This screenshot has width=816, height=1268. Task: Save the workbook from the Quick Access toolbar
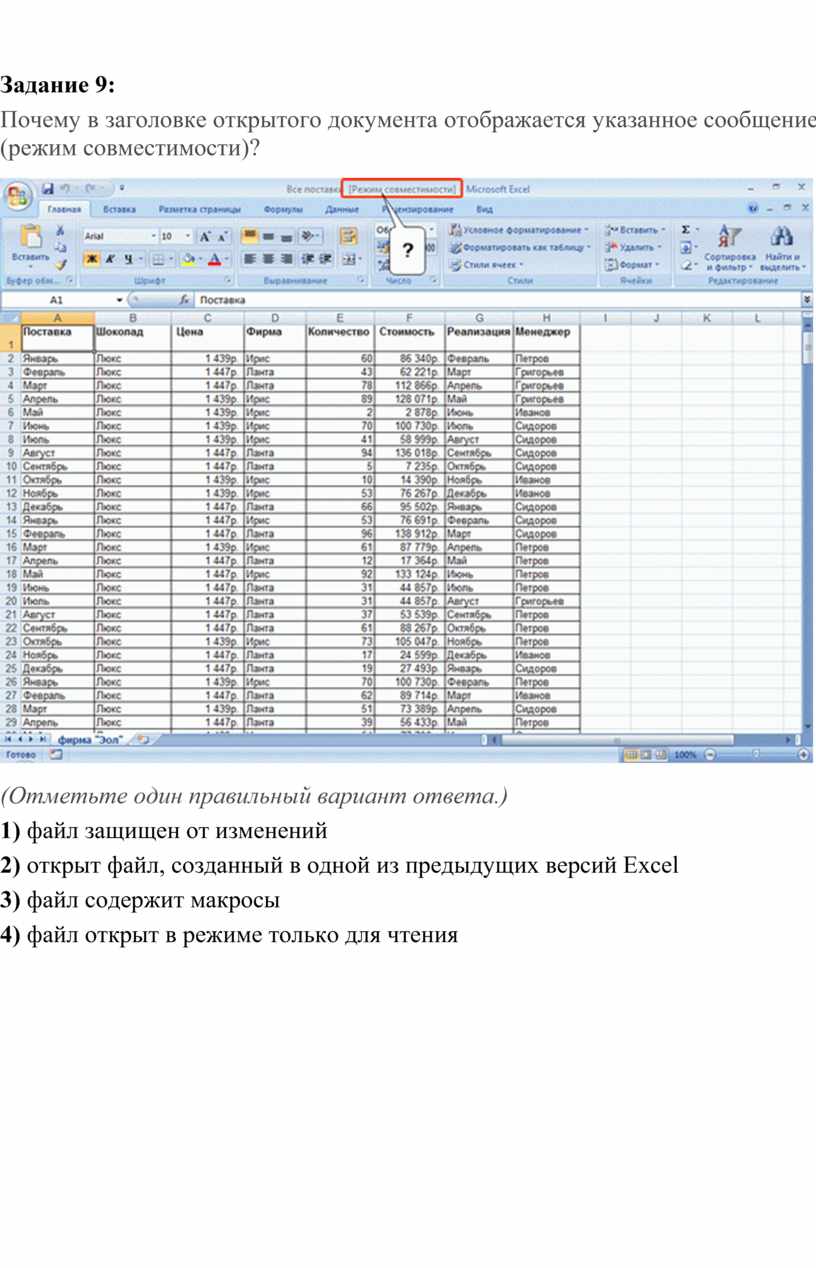pos(48,188)
